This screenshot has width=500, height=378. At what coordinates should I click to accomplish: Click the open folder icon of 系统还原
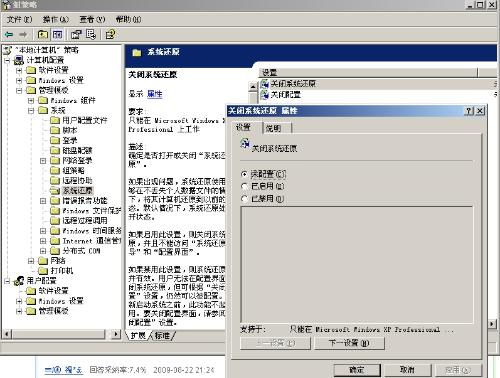point(55,191)
